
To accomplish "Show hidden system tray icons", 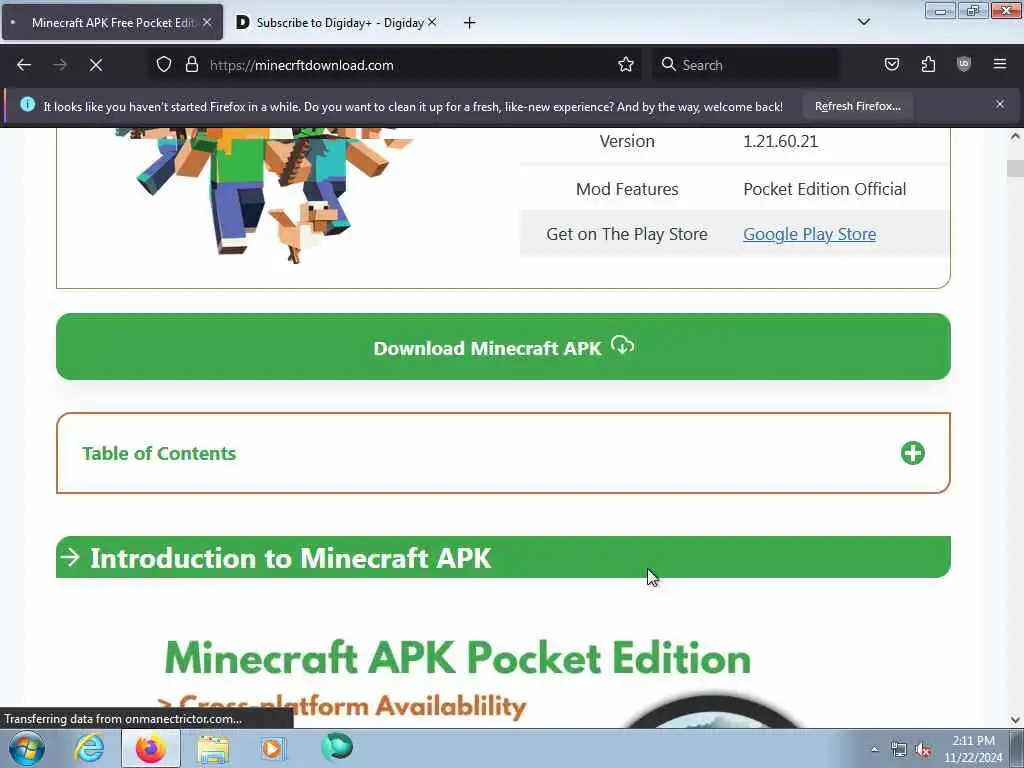I will pyautogui.click(x=874, y=749).
